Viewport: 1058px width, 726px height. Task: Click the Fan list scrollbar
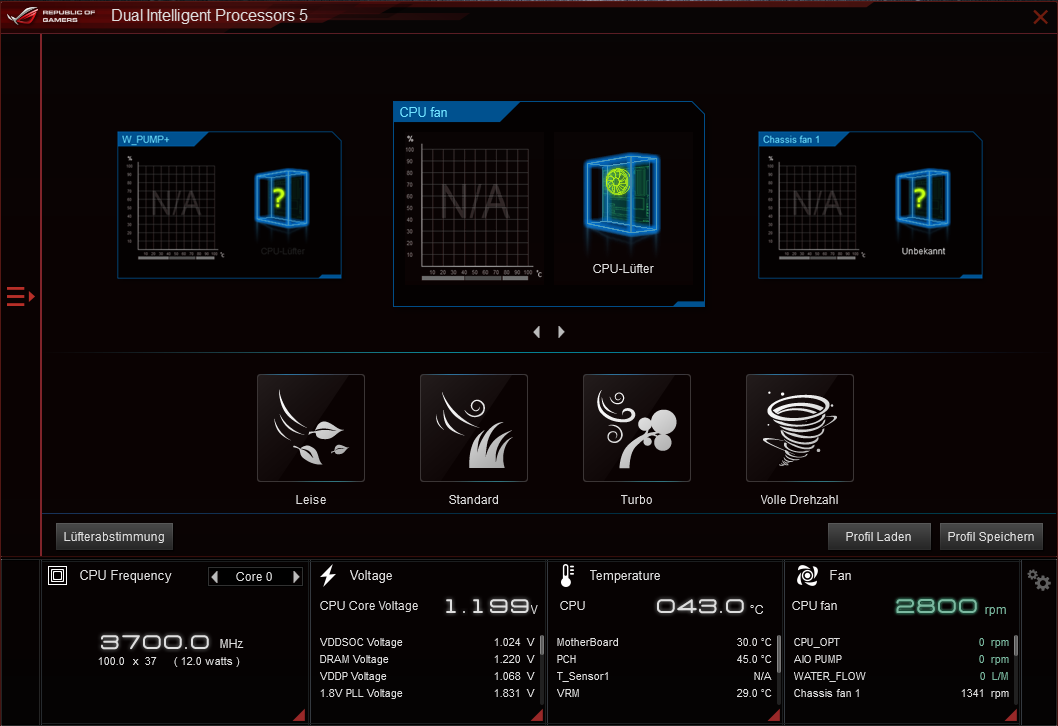tap(1015, 645)
